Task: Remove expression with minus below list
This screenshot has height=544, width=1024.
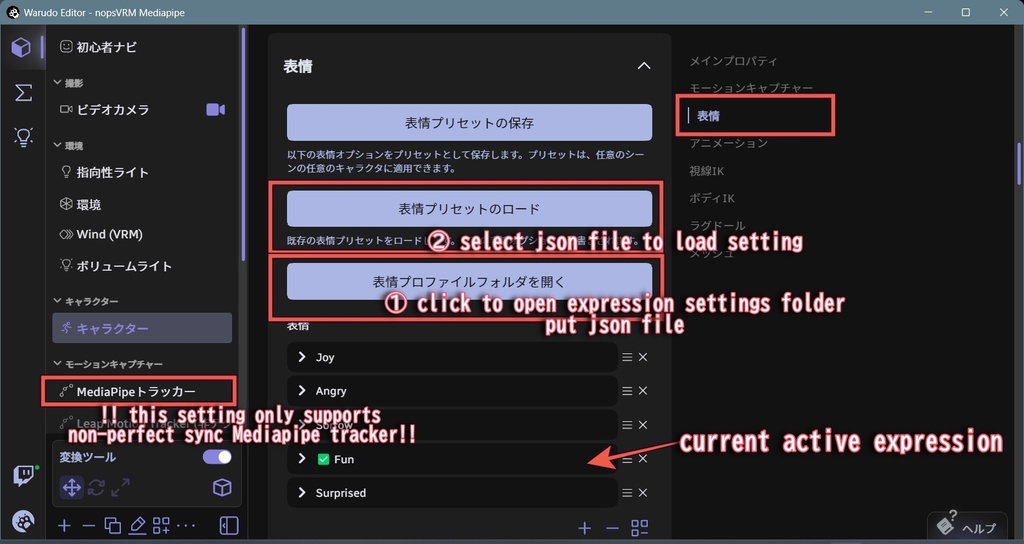Action: coord(612,528)
